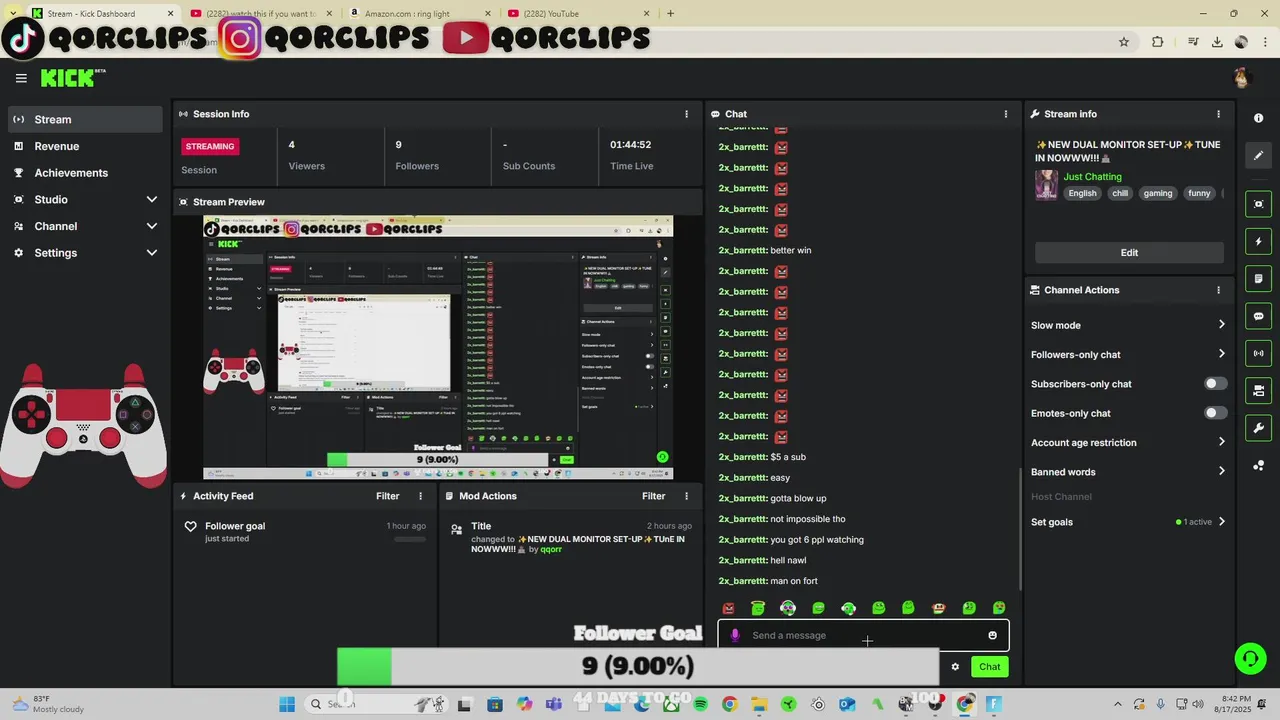This screenshot has height=720, width=1280.
Task: Click the Edit stream info button
Action: click(1129, 253)
